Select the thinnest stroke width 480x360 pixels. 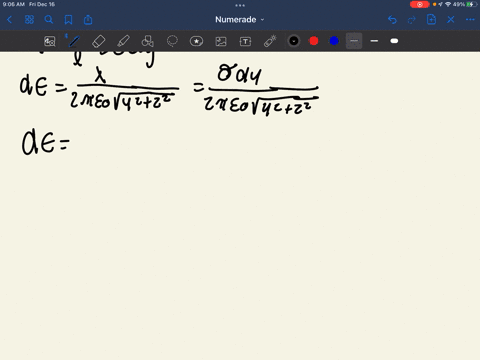click(x=354, y=41)
